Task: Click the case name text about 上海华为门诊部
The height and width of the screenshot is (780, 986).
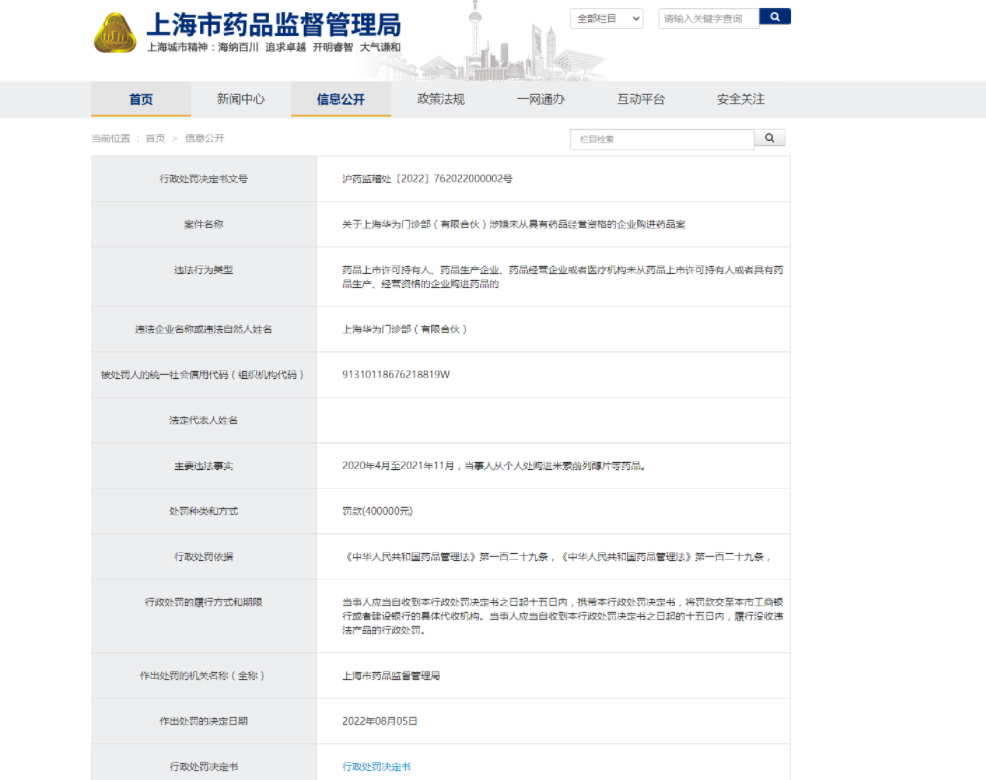Action: [514, 225]
